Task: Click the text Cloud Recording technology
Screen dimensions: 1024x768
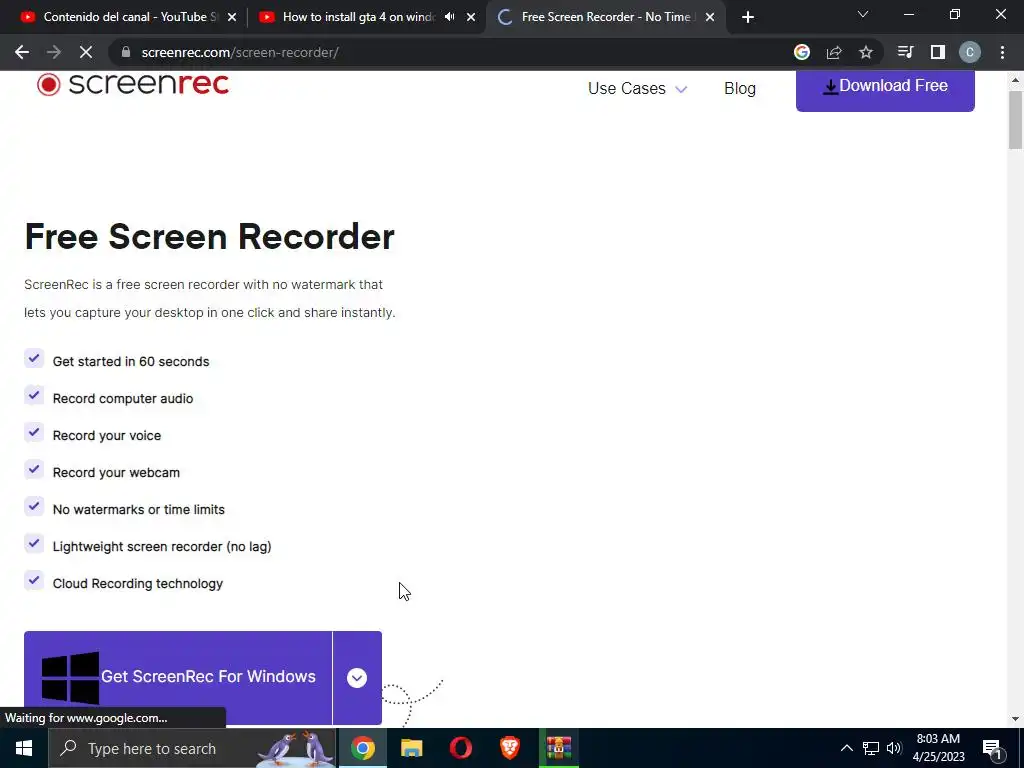Action: [138, 583]
